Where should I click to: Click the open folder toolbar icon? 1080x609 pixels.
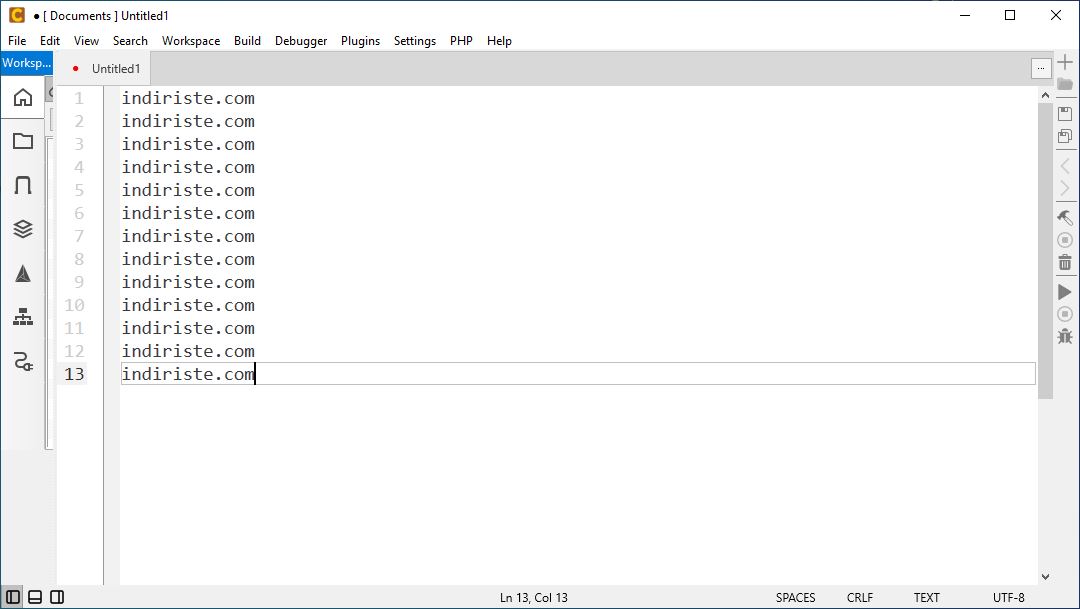pyautogui.click(x=1065, y=84)
